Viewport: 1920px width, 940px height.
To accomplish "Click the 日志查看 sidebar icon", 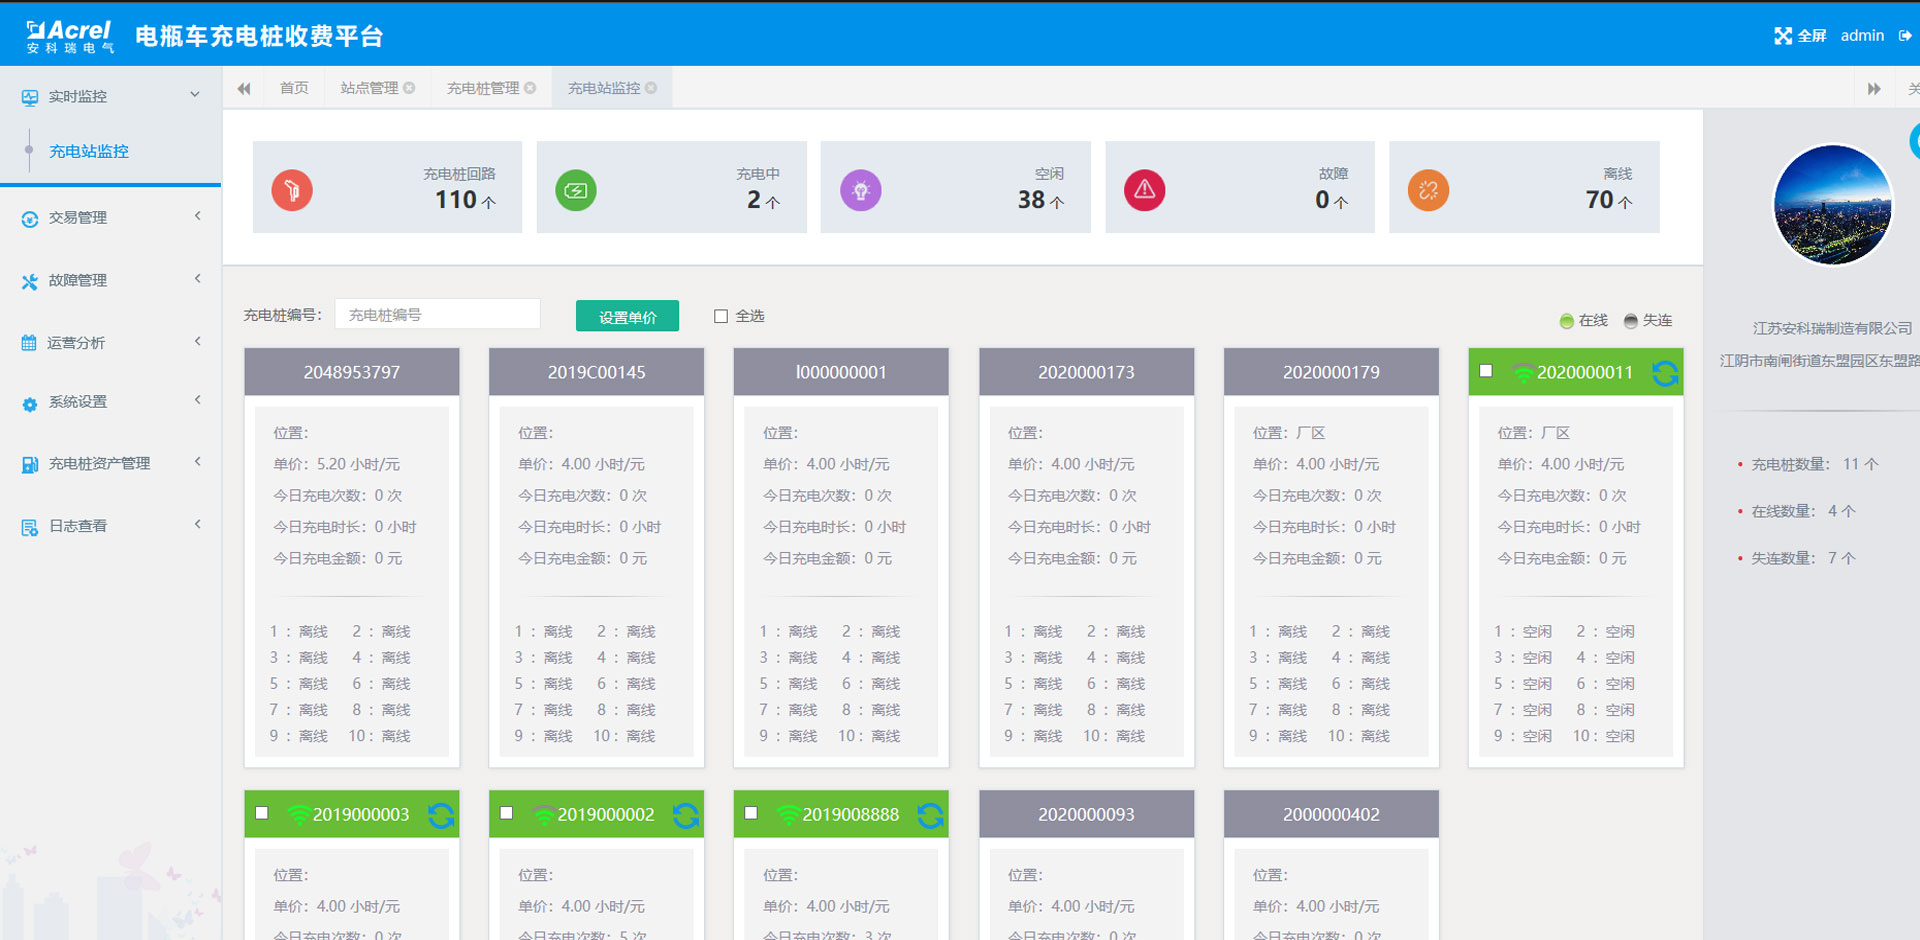I will [x=30, y=527].
